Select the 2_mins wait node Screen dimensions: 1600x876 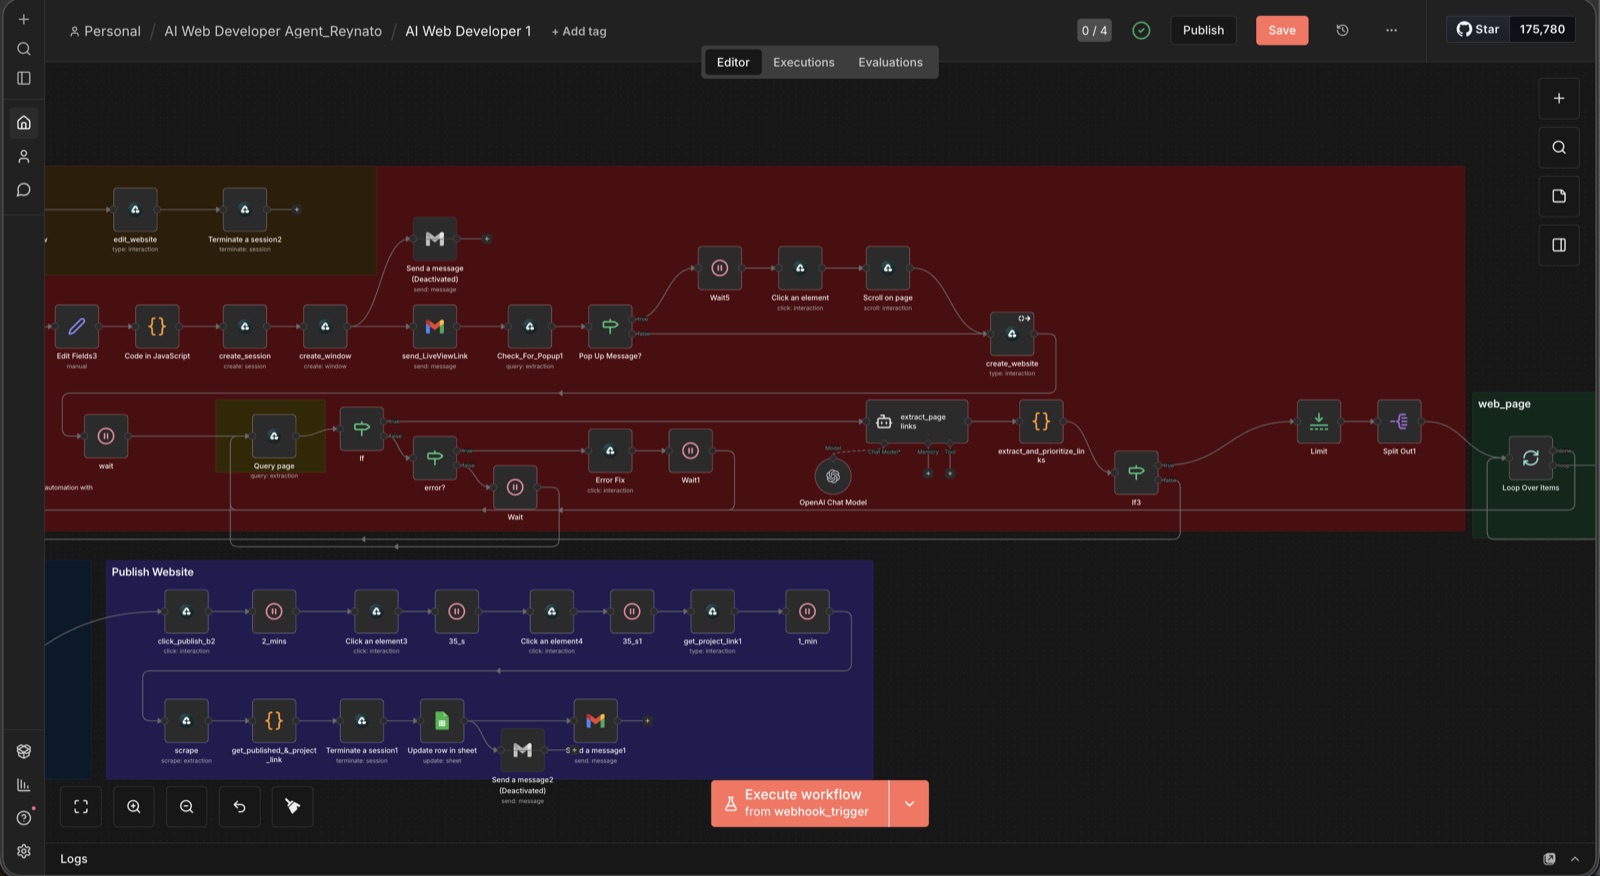pos(274,612)
